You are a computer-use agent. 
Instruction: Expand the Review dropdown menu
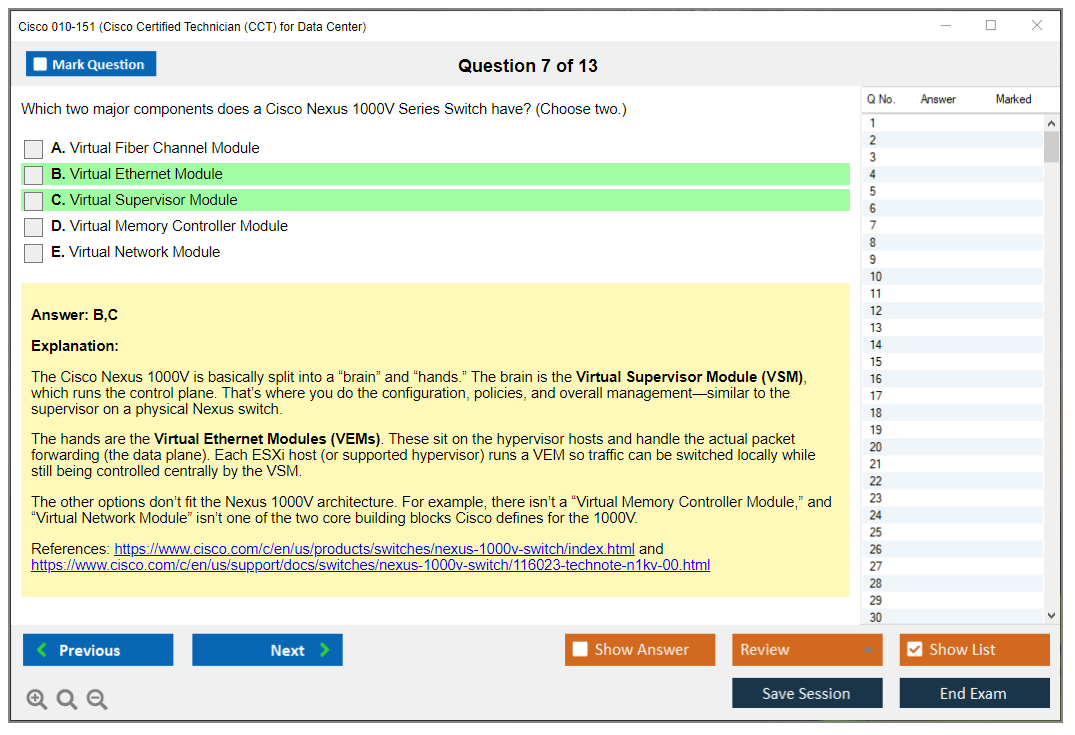point(867,650)
